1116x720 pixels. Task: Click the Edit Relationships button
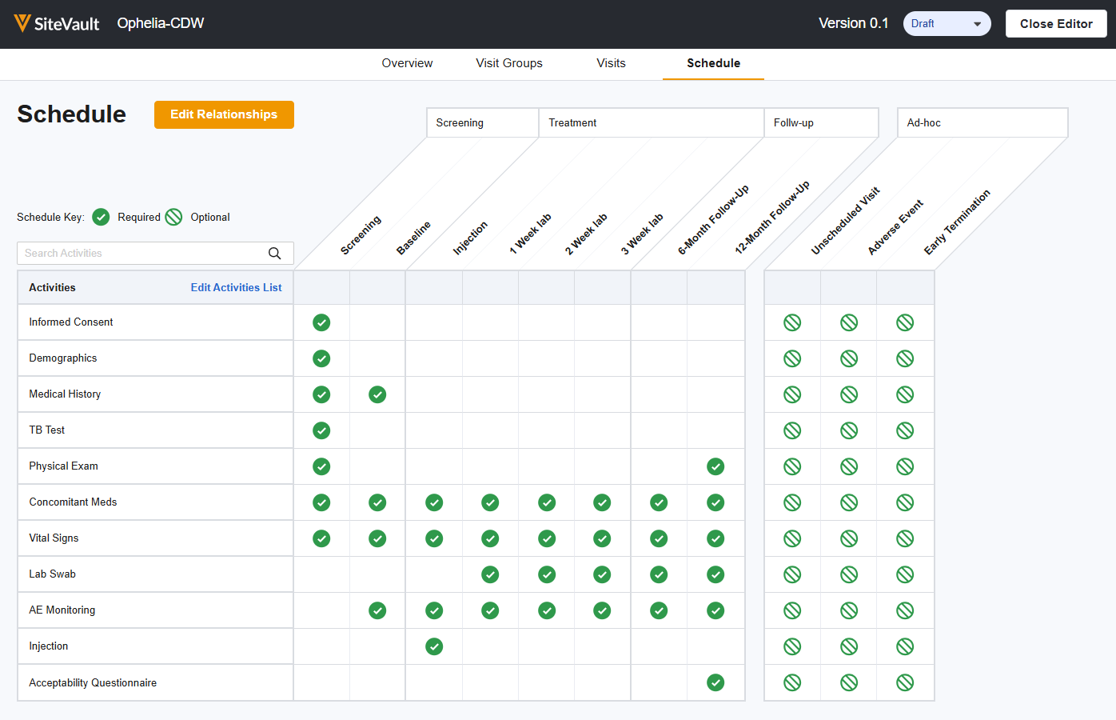[224, 114]
